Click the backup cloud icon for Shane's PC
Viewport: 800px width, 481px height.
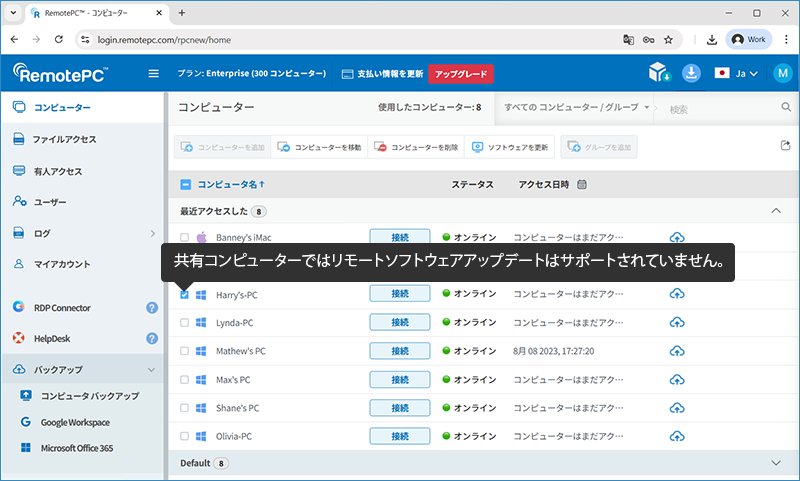677,408
